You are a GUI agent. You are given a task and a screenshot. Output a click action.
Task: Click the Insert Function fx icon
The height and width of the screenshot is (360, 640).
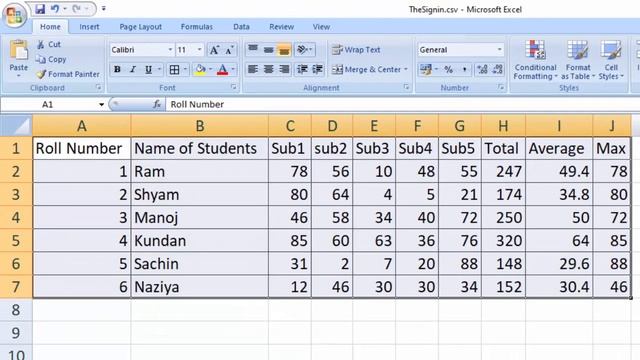pos(157,104)
